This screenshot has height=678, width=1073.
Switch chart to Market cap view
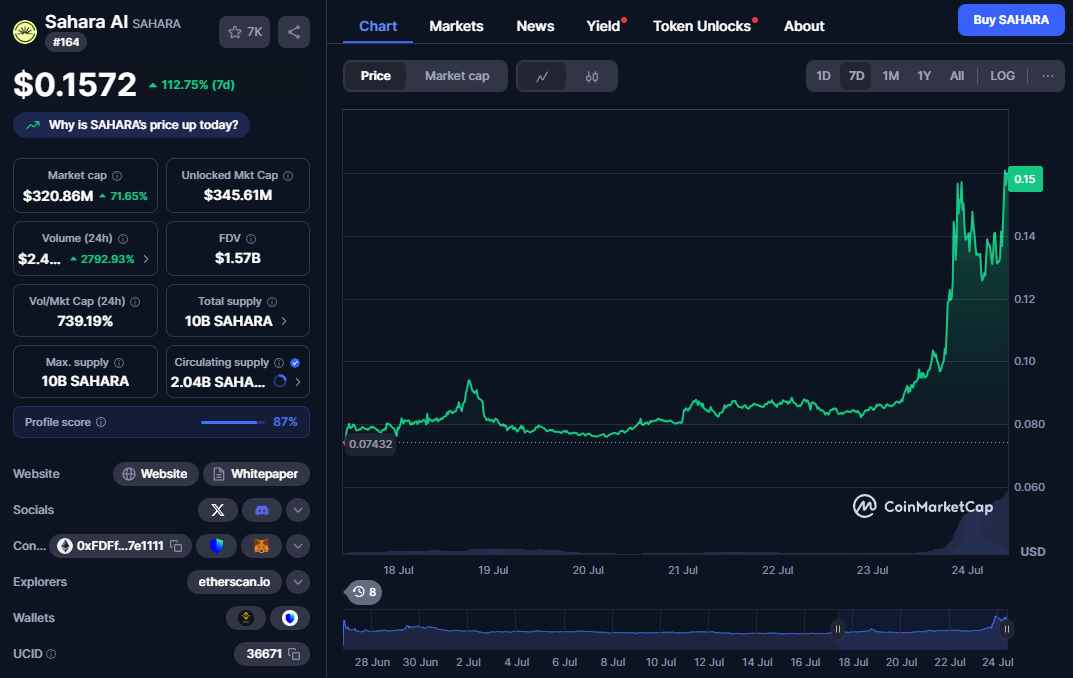pos(457,76)
